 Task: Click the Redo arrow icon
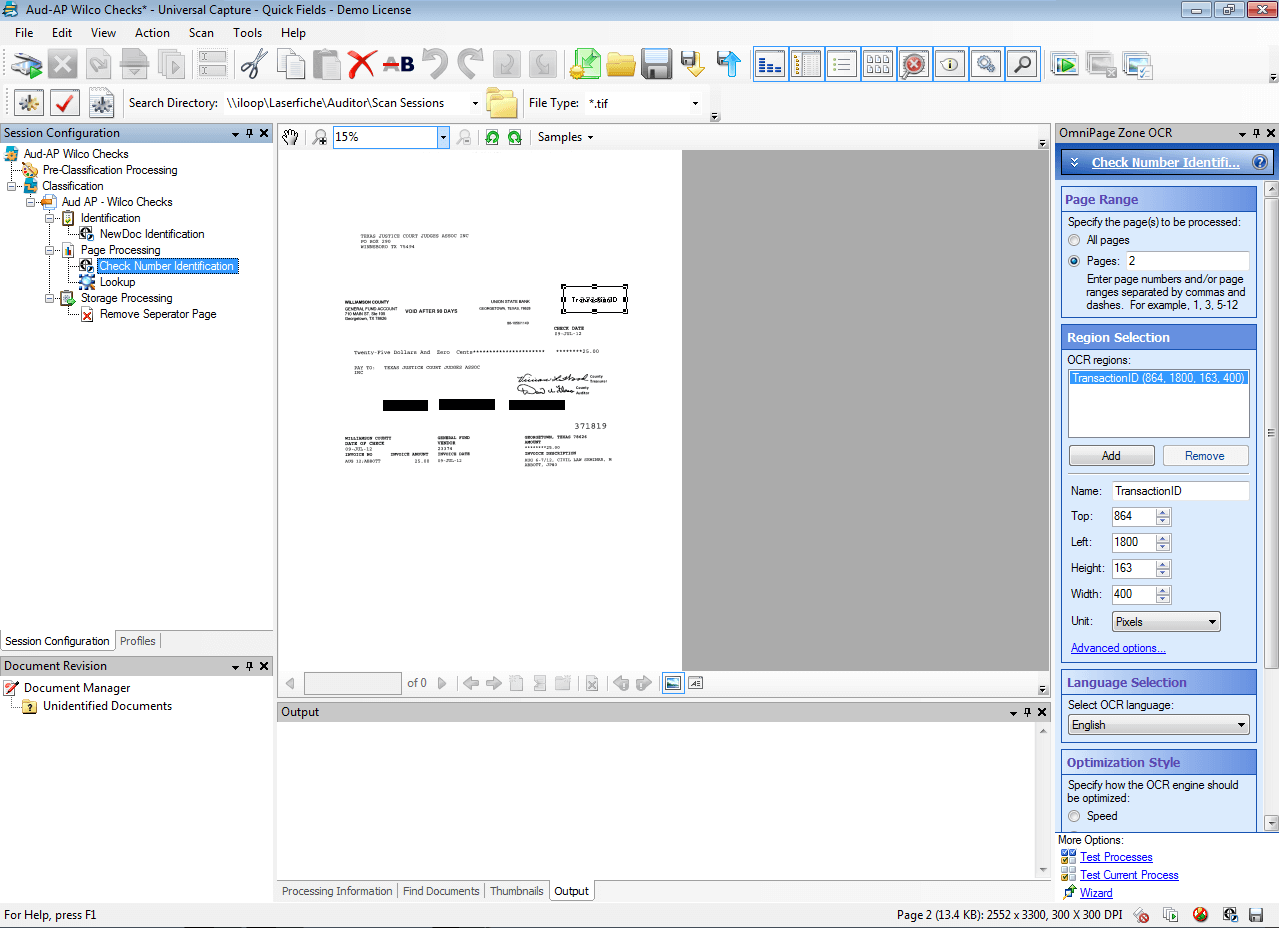click(470, 65)
